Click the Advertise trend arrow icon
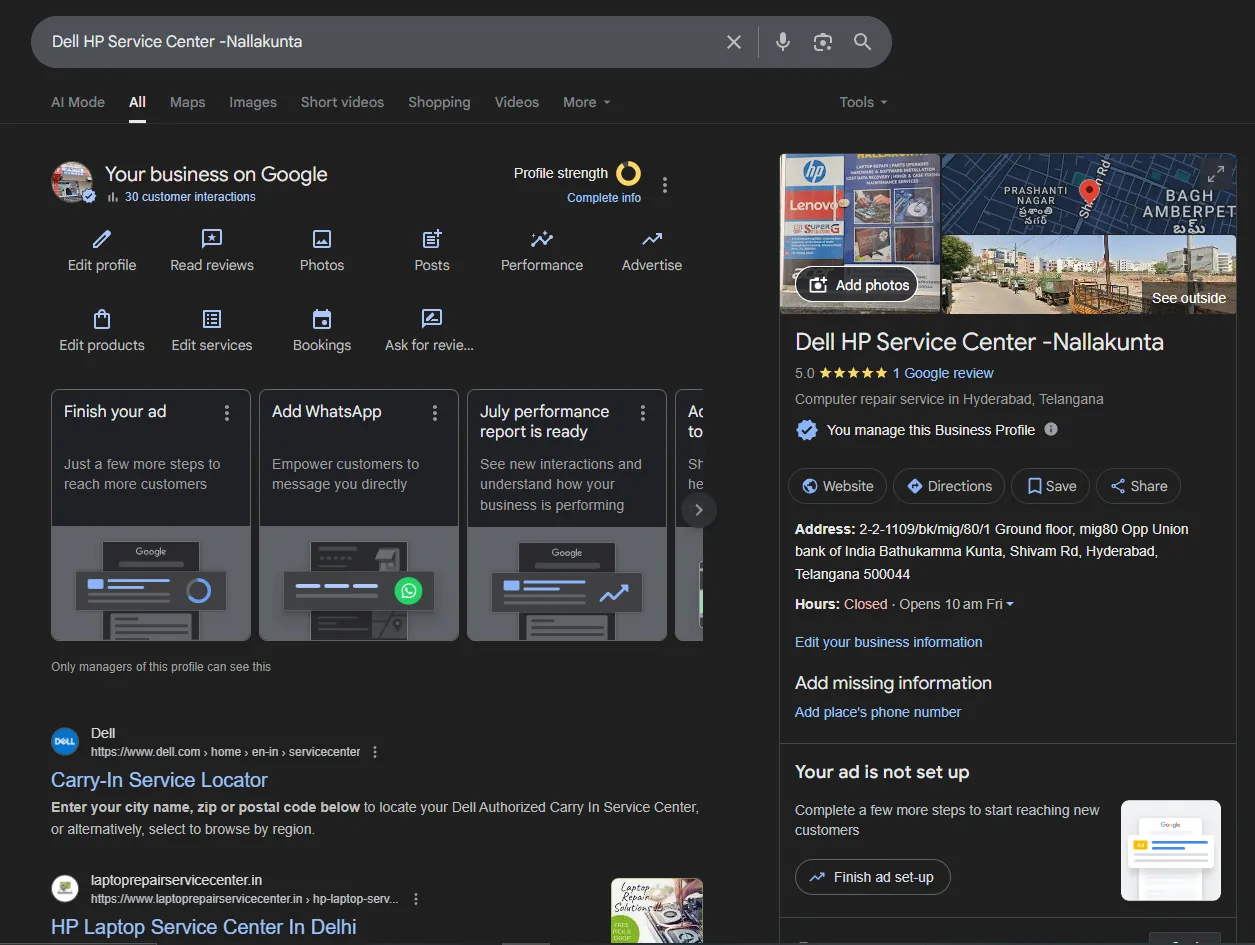The image size is (1255, 945). point(652,239)
